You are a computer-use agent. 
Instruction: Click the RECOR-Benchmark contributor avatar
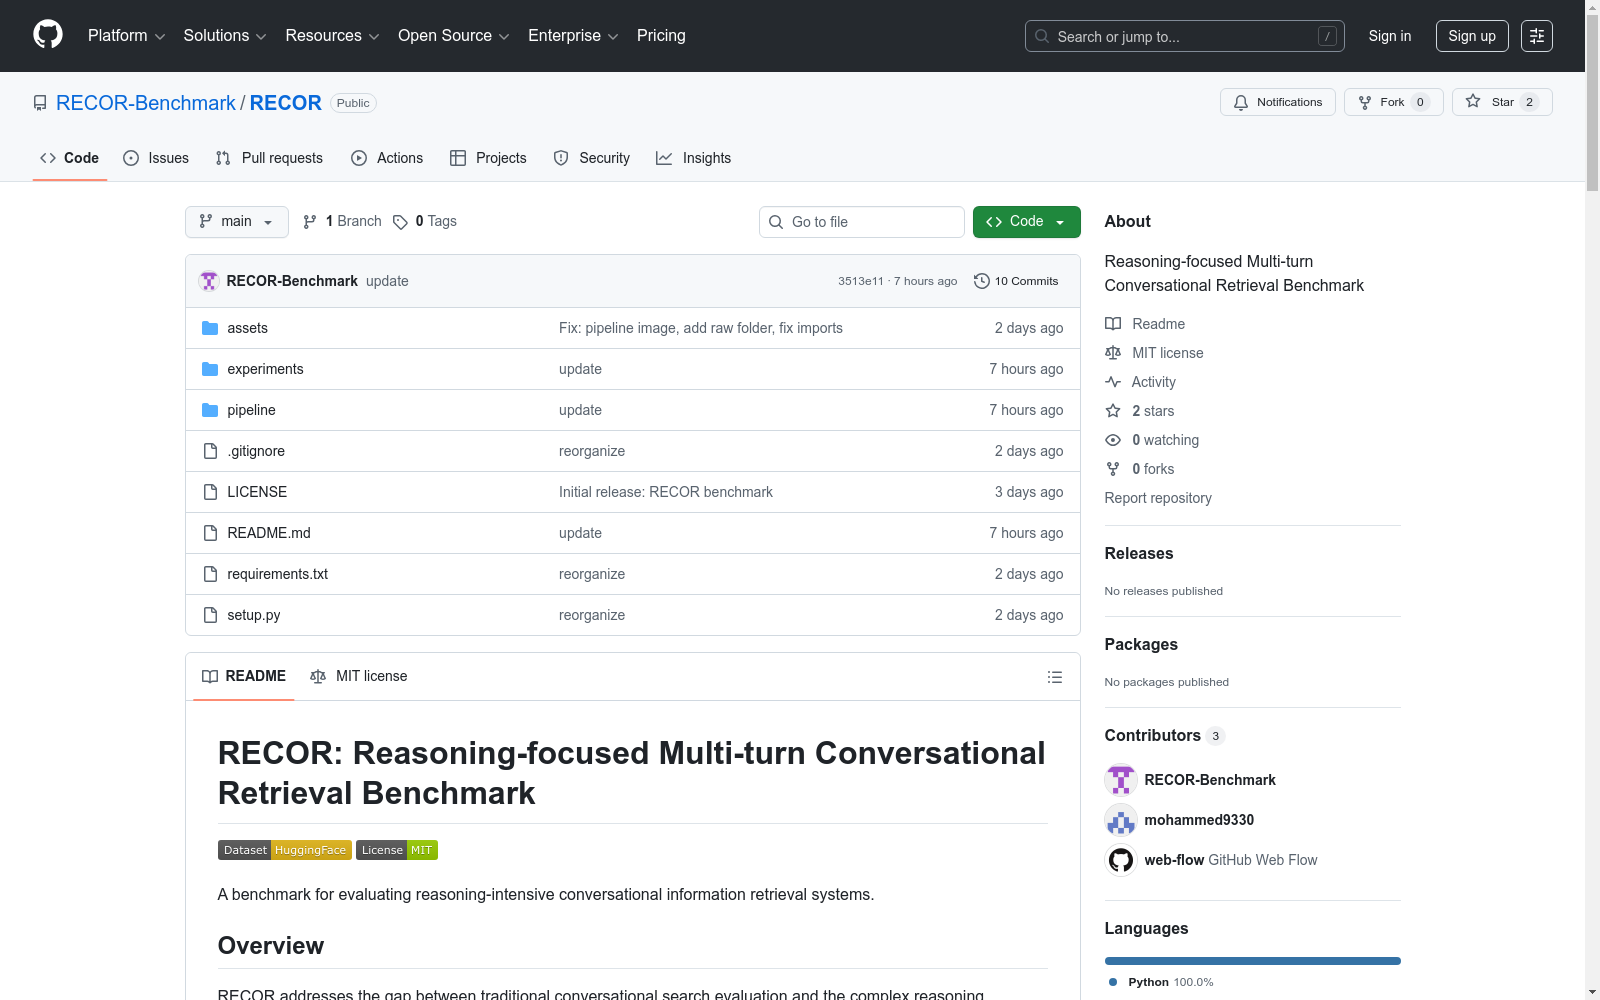(1121, 780)
